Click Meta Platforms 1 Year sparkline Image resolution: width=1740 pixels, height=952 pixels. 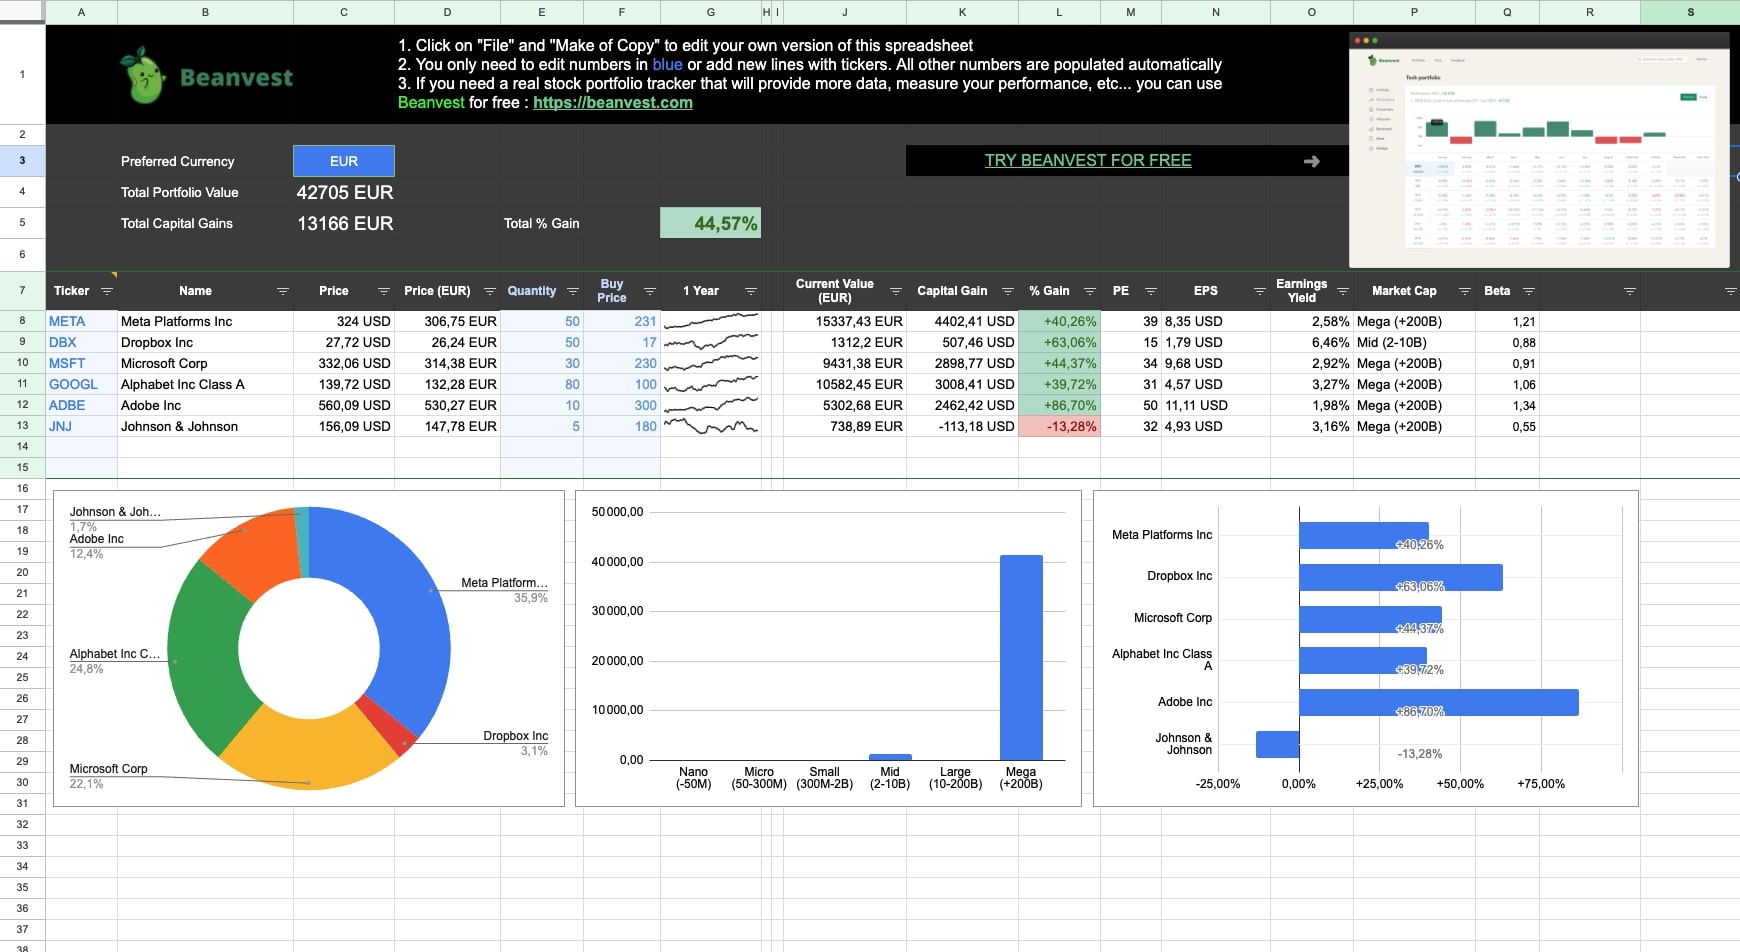coord(711,321)
